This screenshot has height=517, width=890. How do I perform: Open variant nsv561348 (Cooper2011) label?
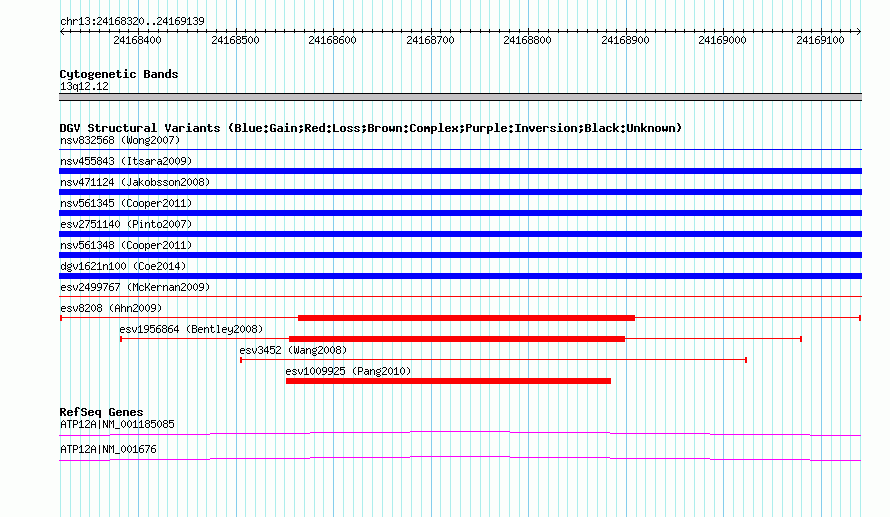[x=126, y=245]
